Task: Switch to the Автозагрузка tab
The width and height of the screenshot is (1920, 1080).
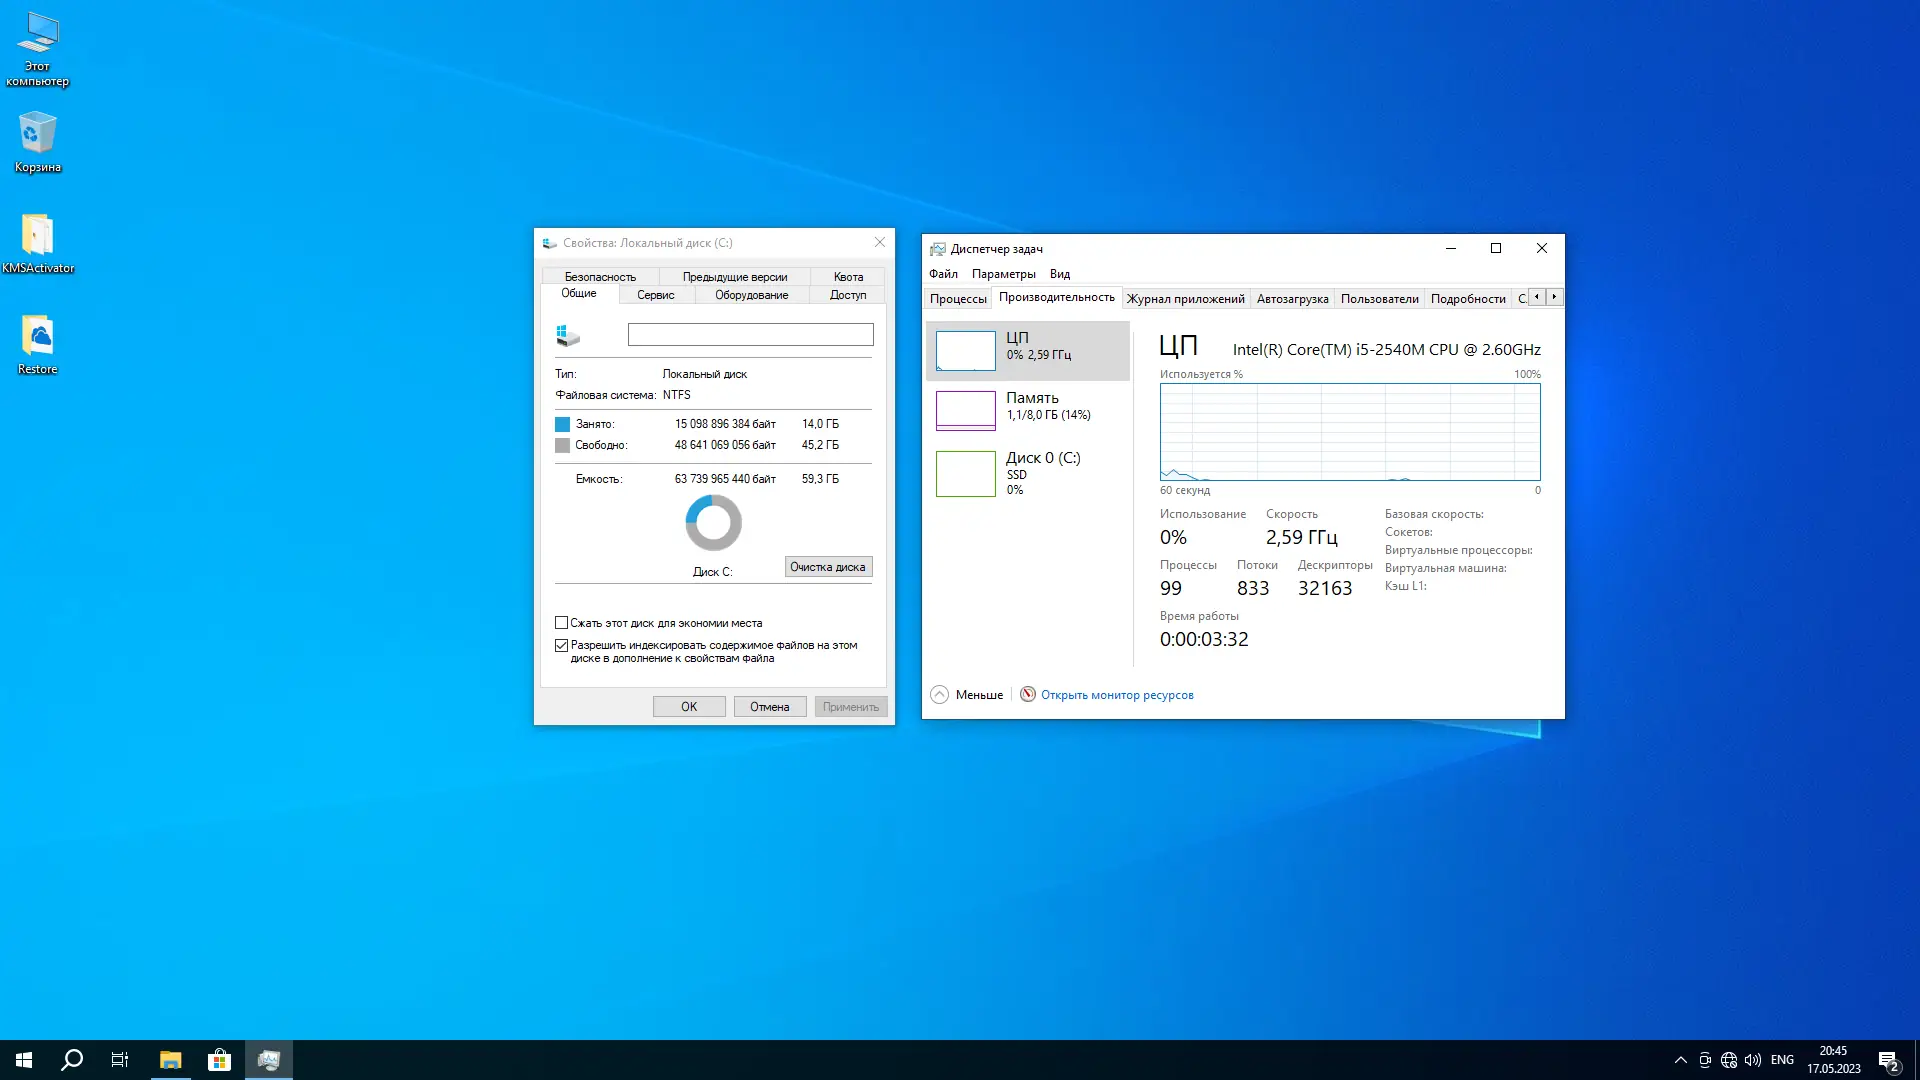Action: [1292, 299]
